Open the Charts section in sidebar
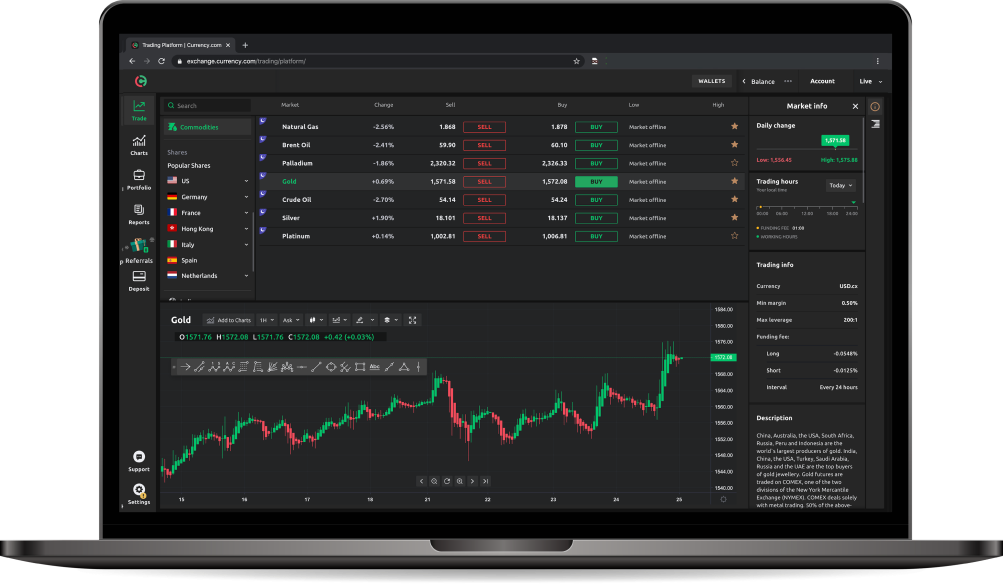Screen dimensions: 1003x584 click(x=139, y=144)
